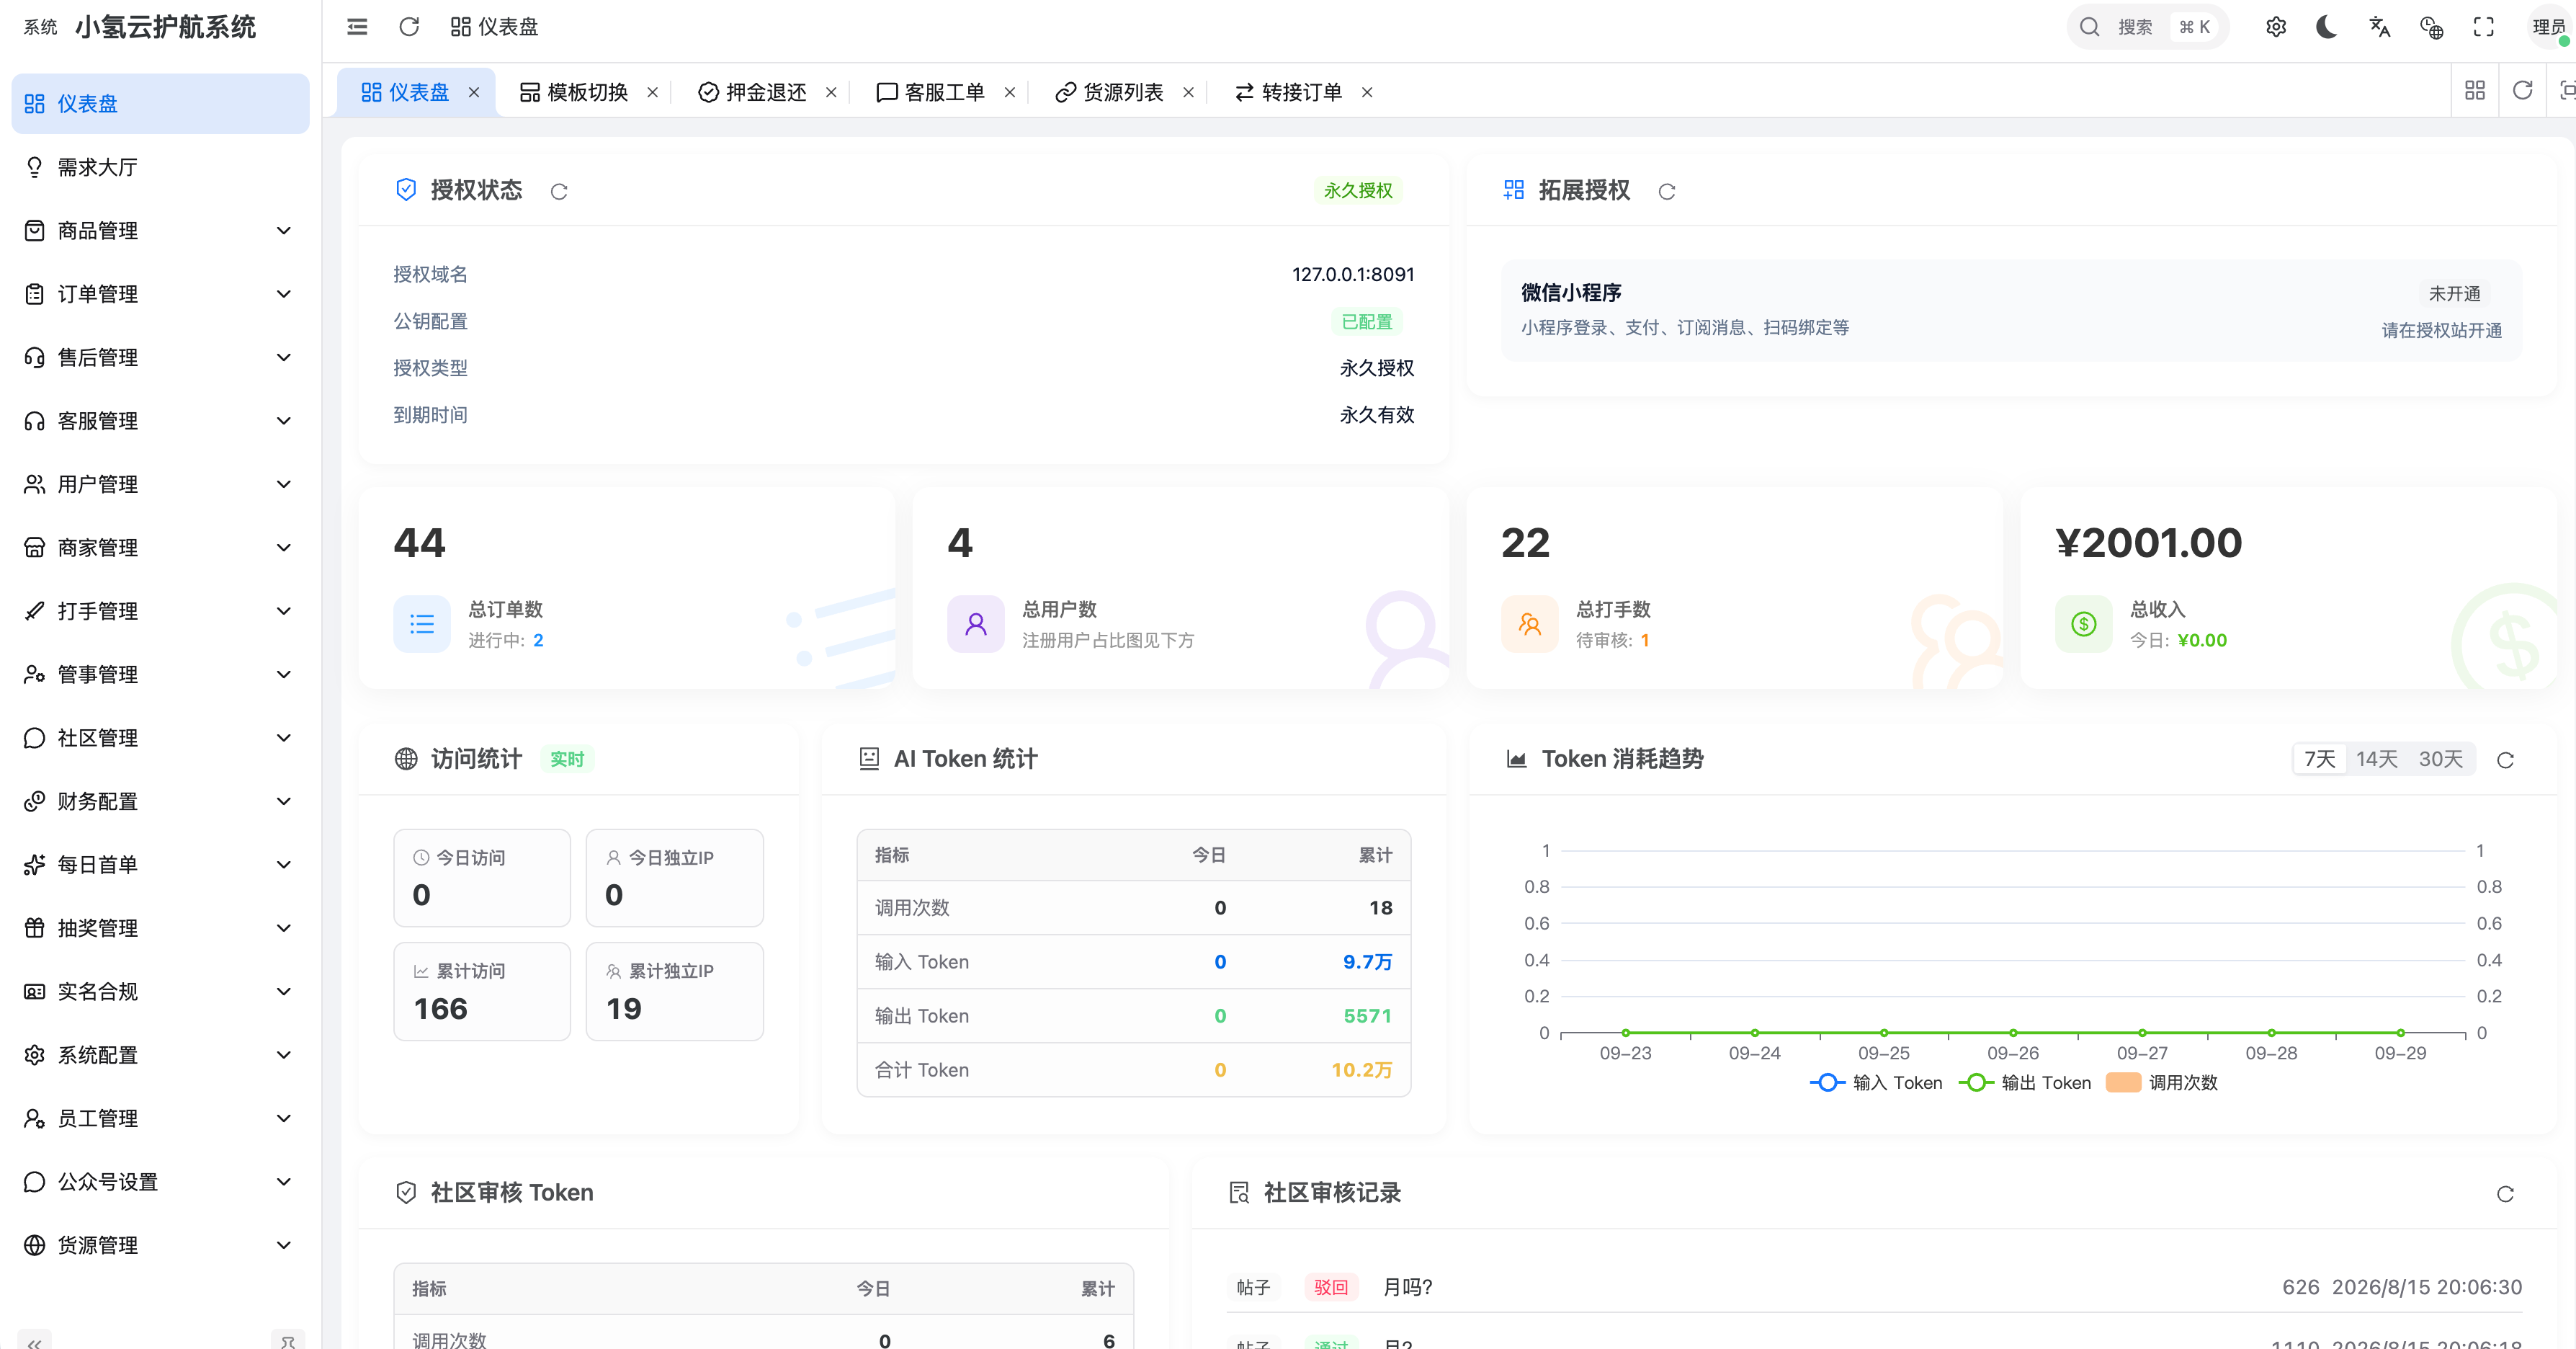Viewport: 2576px width, 1349px height.
Task: Close the 转接订单 tab
Action: (1367, 92)
